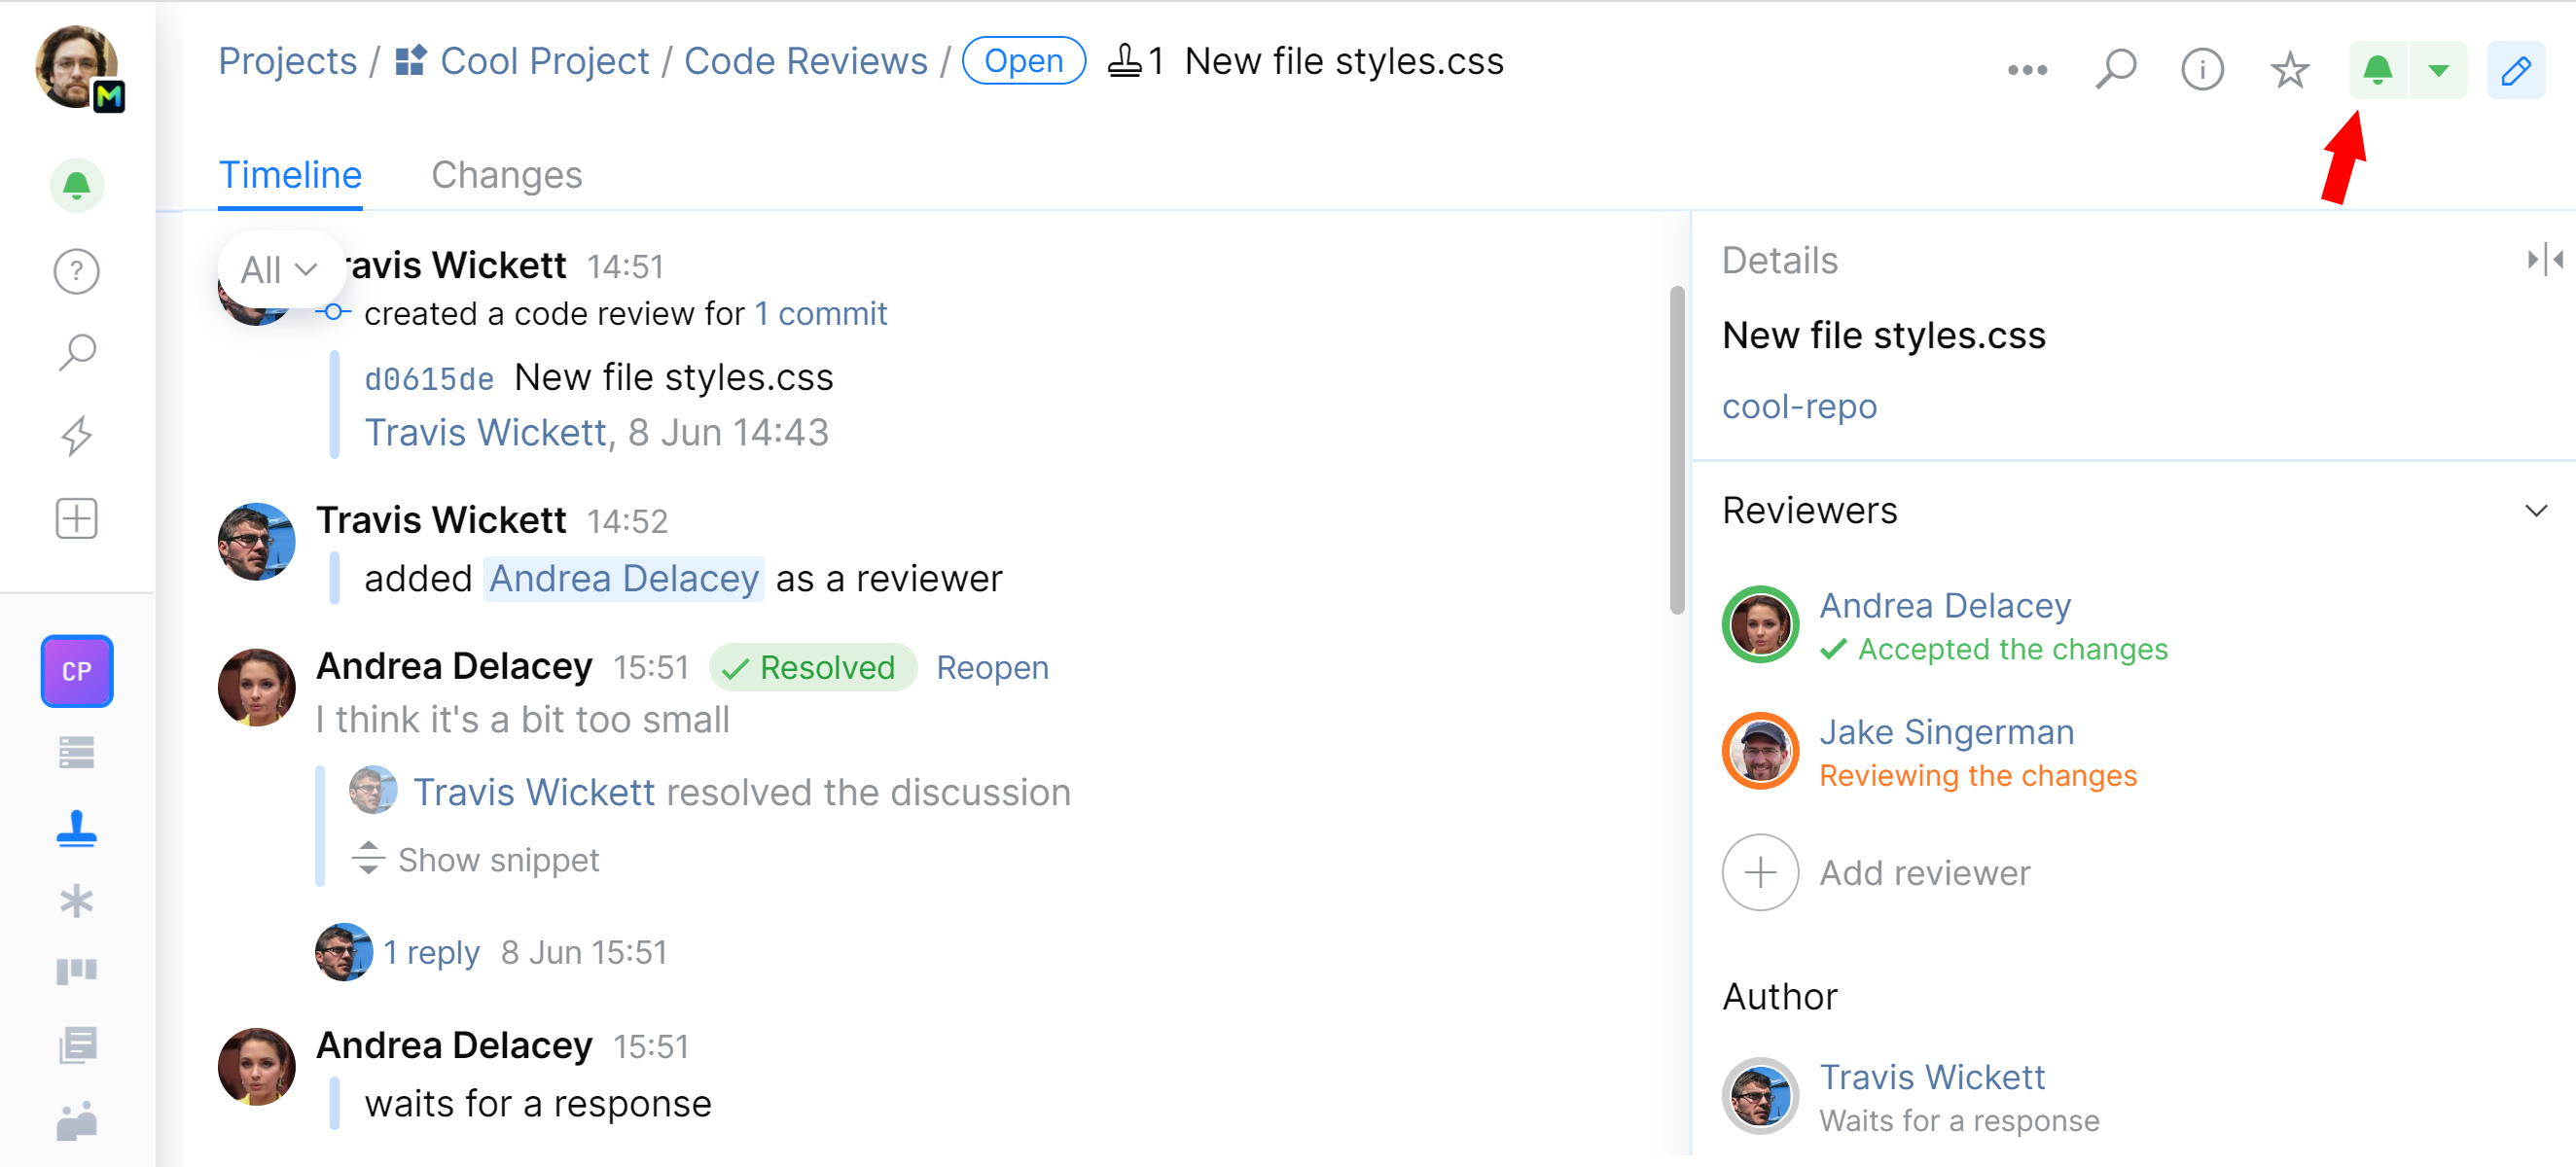The image size is (2576, 1167).
Task: Collapse the Details side panel
Action: coord(2544,260)
